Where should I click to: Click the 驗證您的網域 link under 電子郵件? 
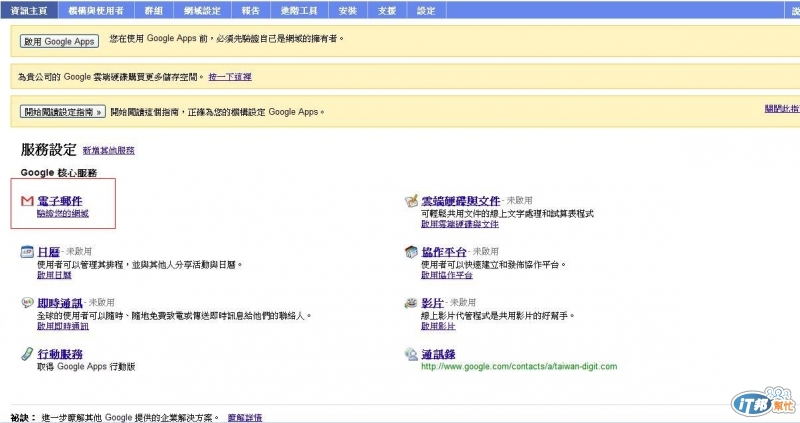click(63, 213)
